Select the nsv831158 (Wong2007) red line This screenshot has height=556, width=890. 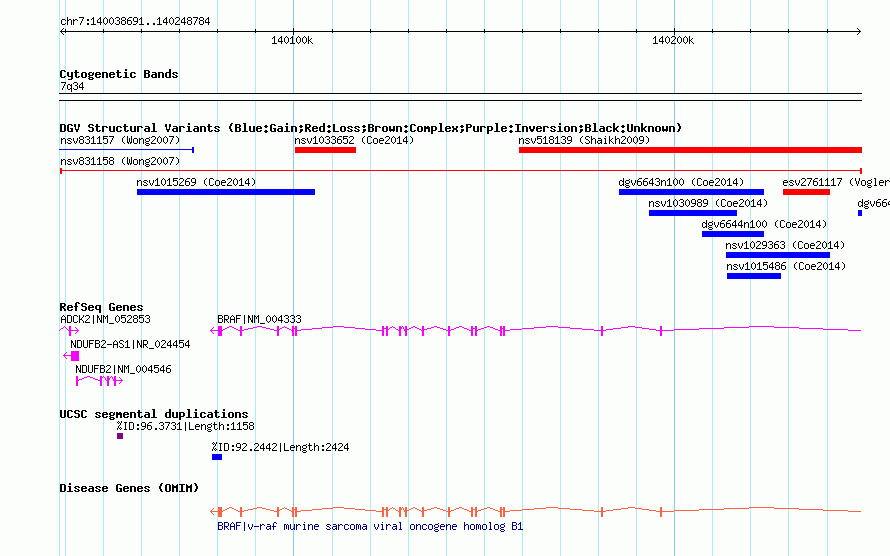461,171
